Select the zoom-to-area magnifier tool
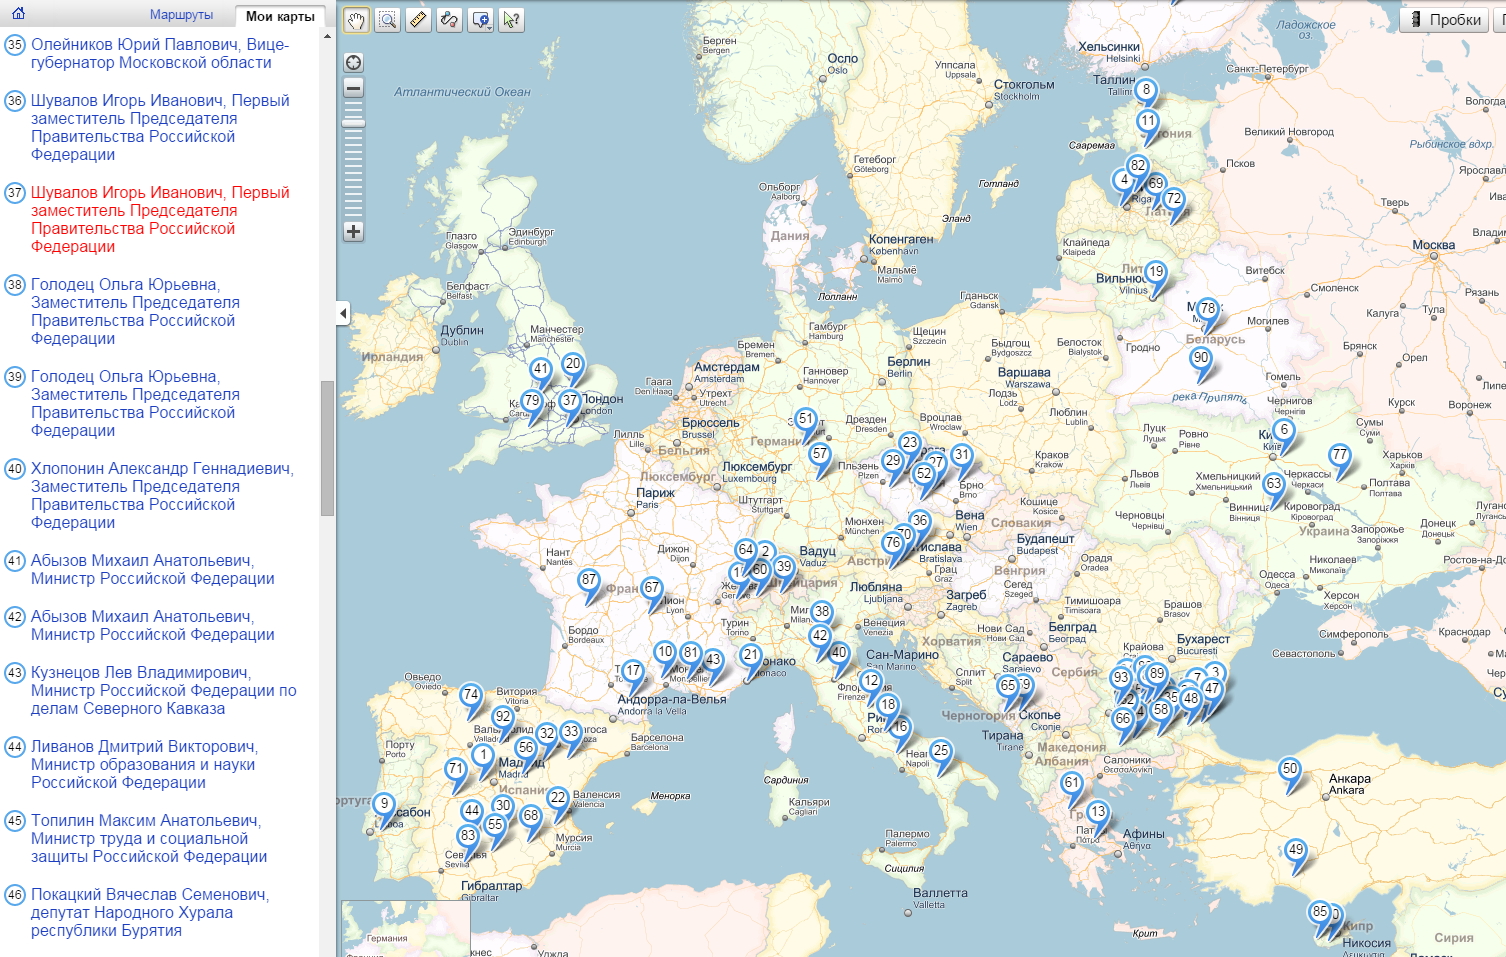1506x957 pixels. tap(387, 20)
